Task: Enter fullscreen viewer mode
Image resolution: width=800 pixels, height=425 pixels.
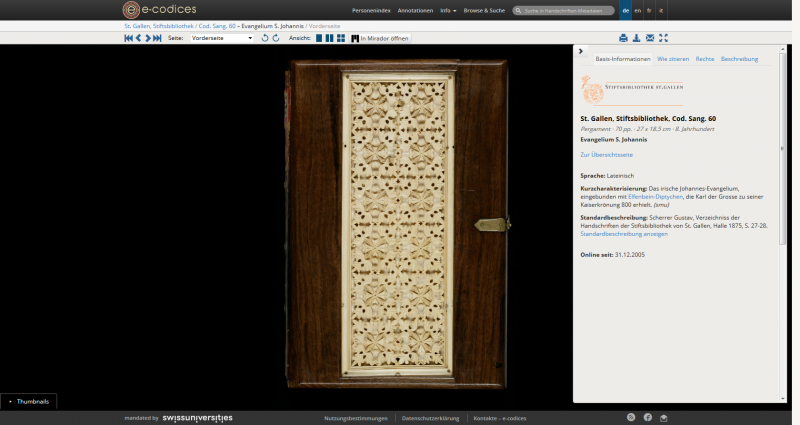Action: (663, 38)
